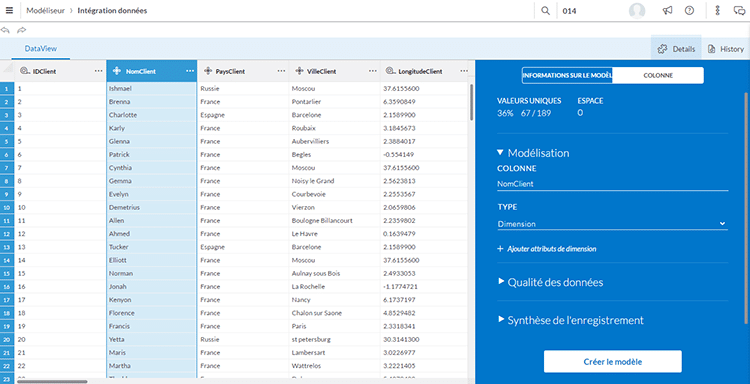Viewport: 750px width, 384px height.
Task: Click the PaysClient dimension icon
Action: coord(208,71)
